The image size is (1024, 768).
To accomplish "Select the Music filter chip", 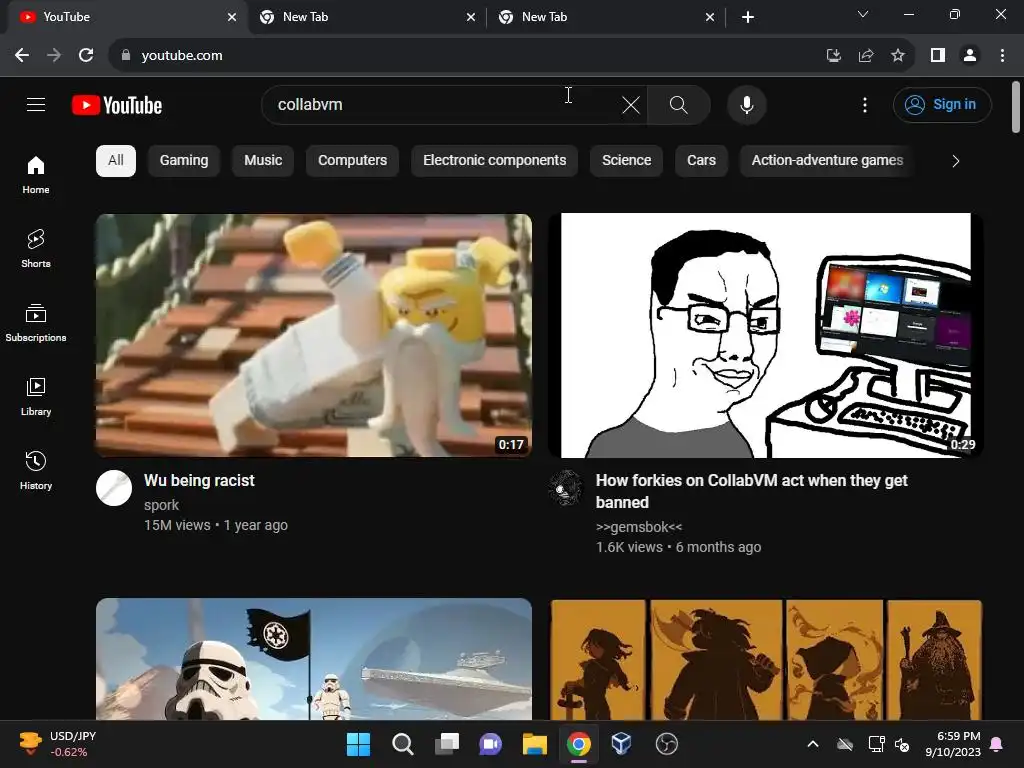I will point(263,161).
